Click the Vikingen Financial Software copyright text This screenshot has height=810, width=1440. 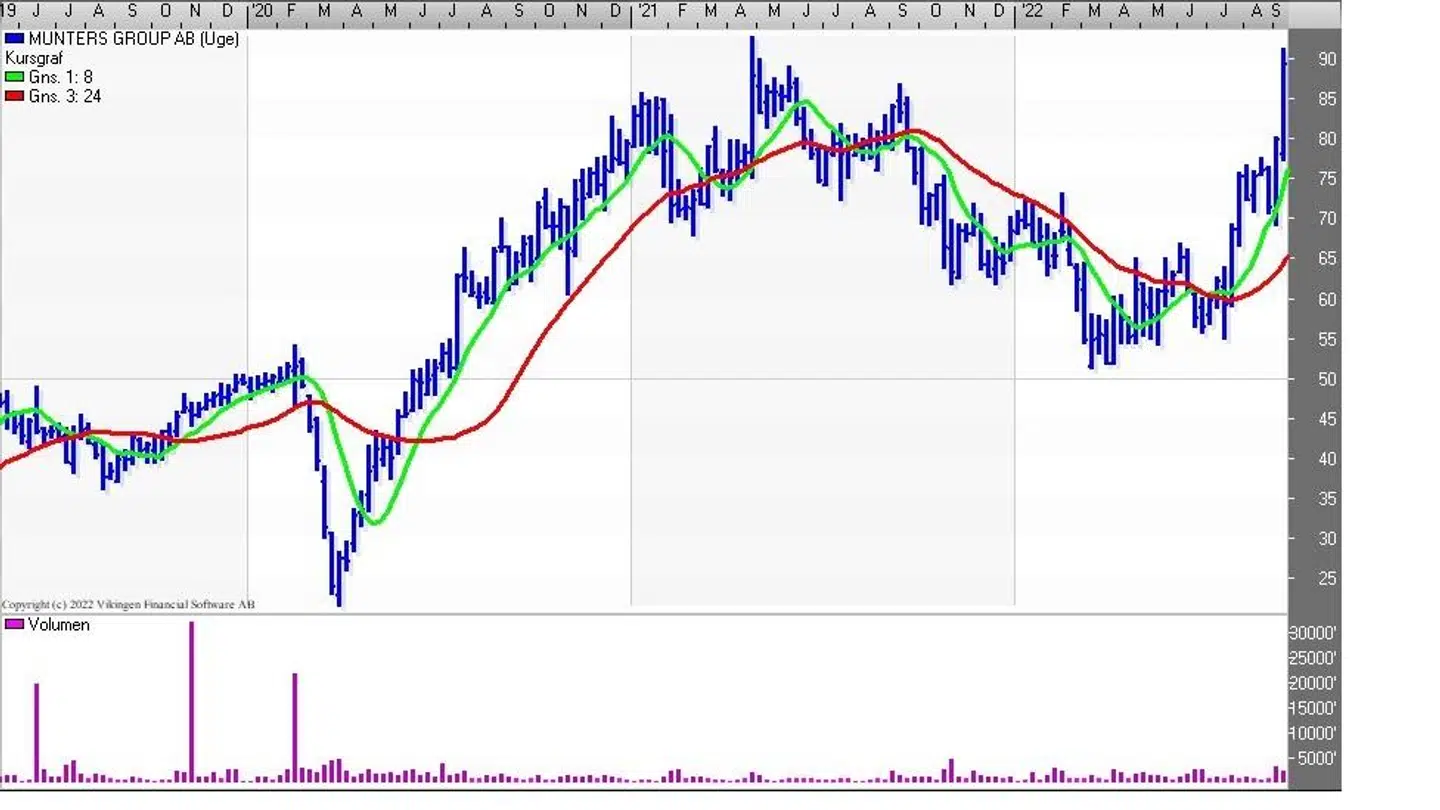[128, 605]
